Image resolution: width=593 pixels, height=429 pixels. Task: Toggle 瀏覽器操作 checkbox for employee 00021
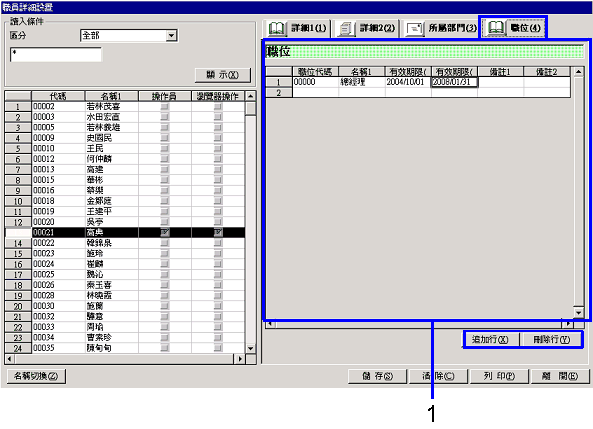coord(218,232)
